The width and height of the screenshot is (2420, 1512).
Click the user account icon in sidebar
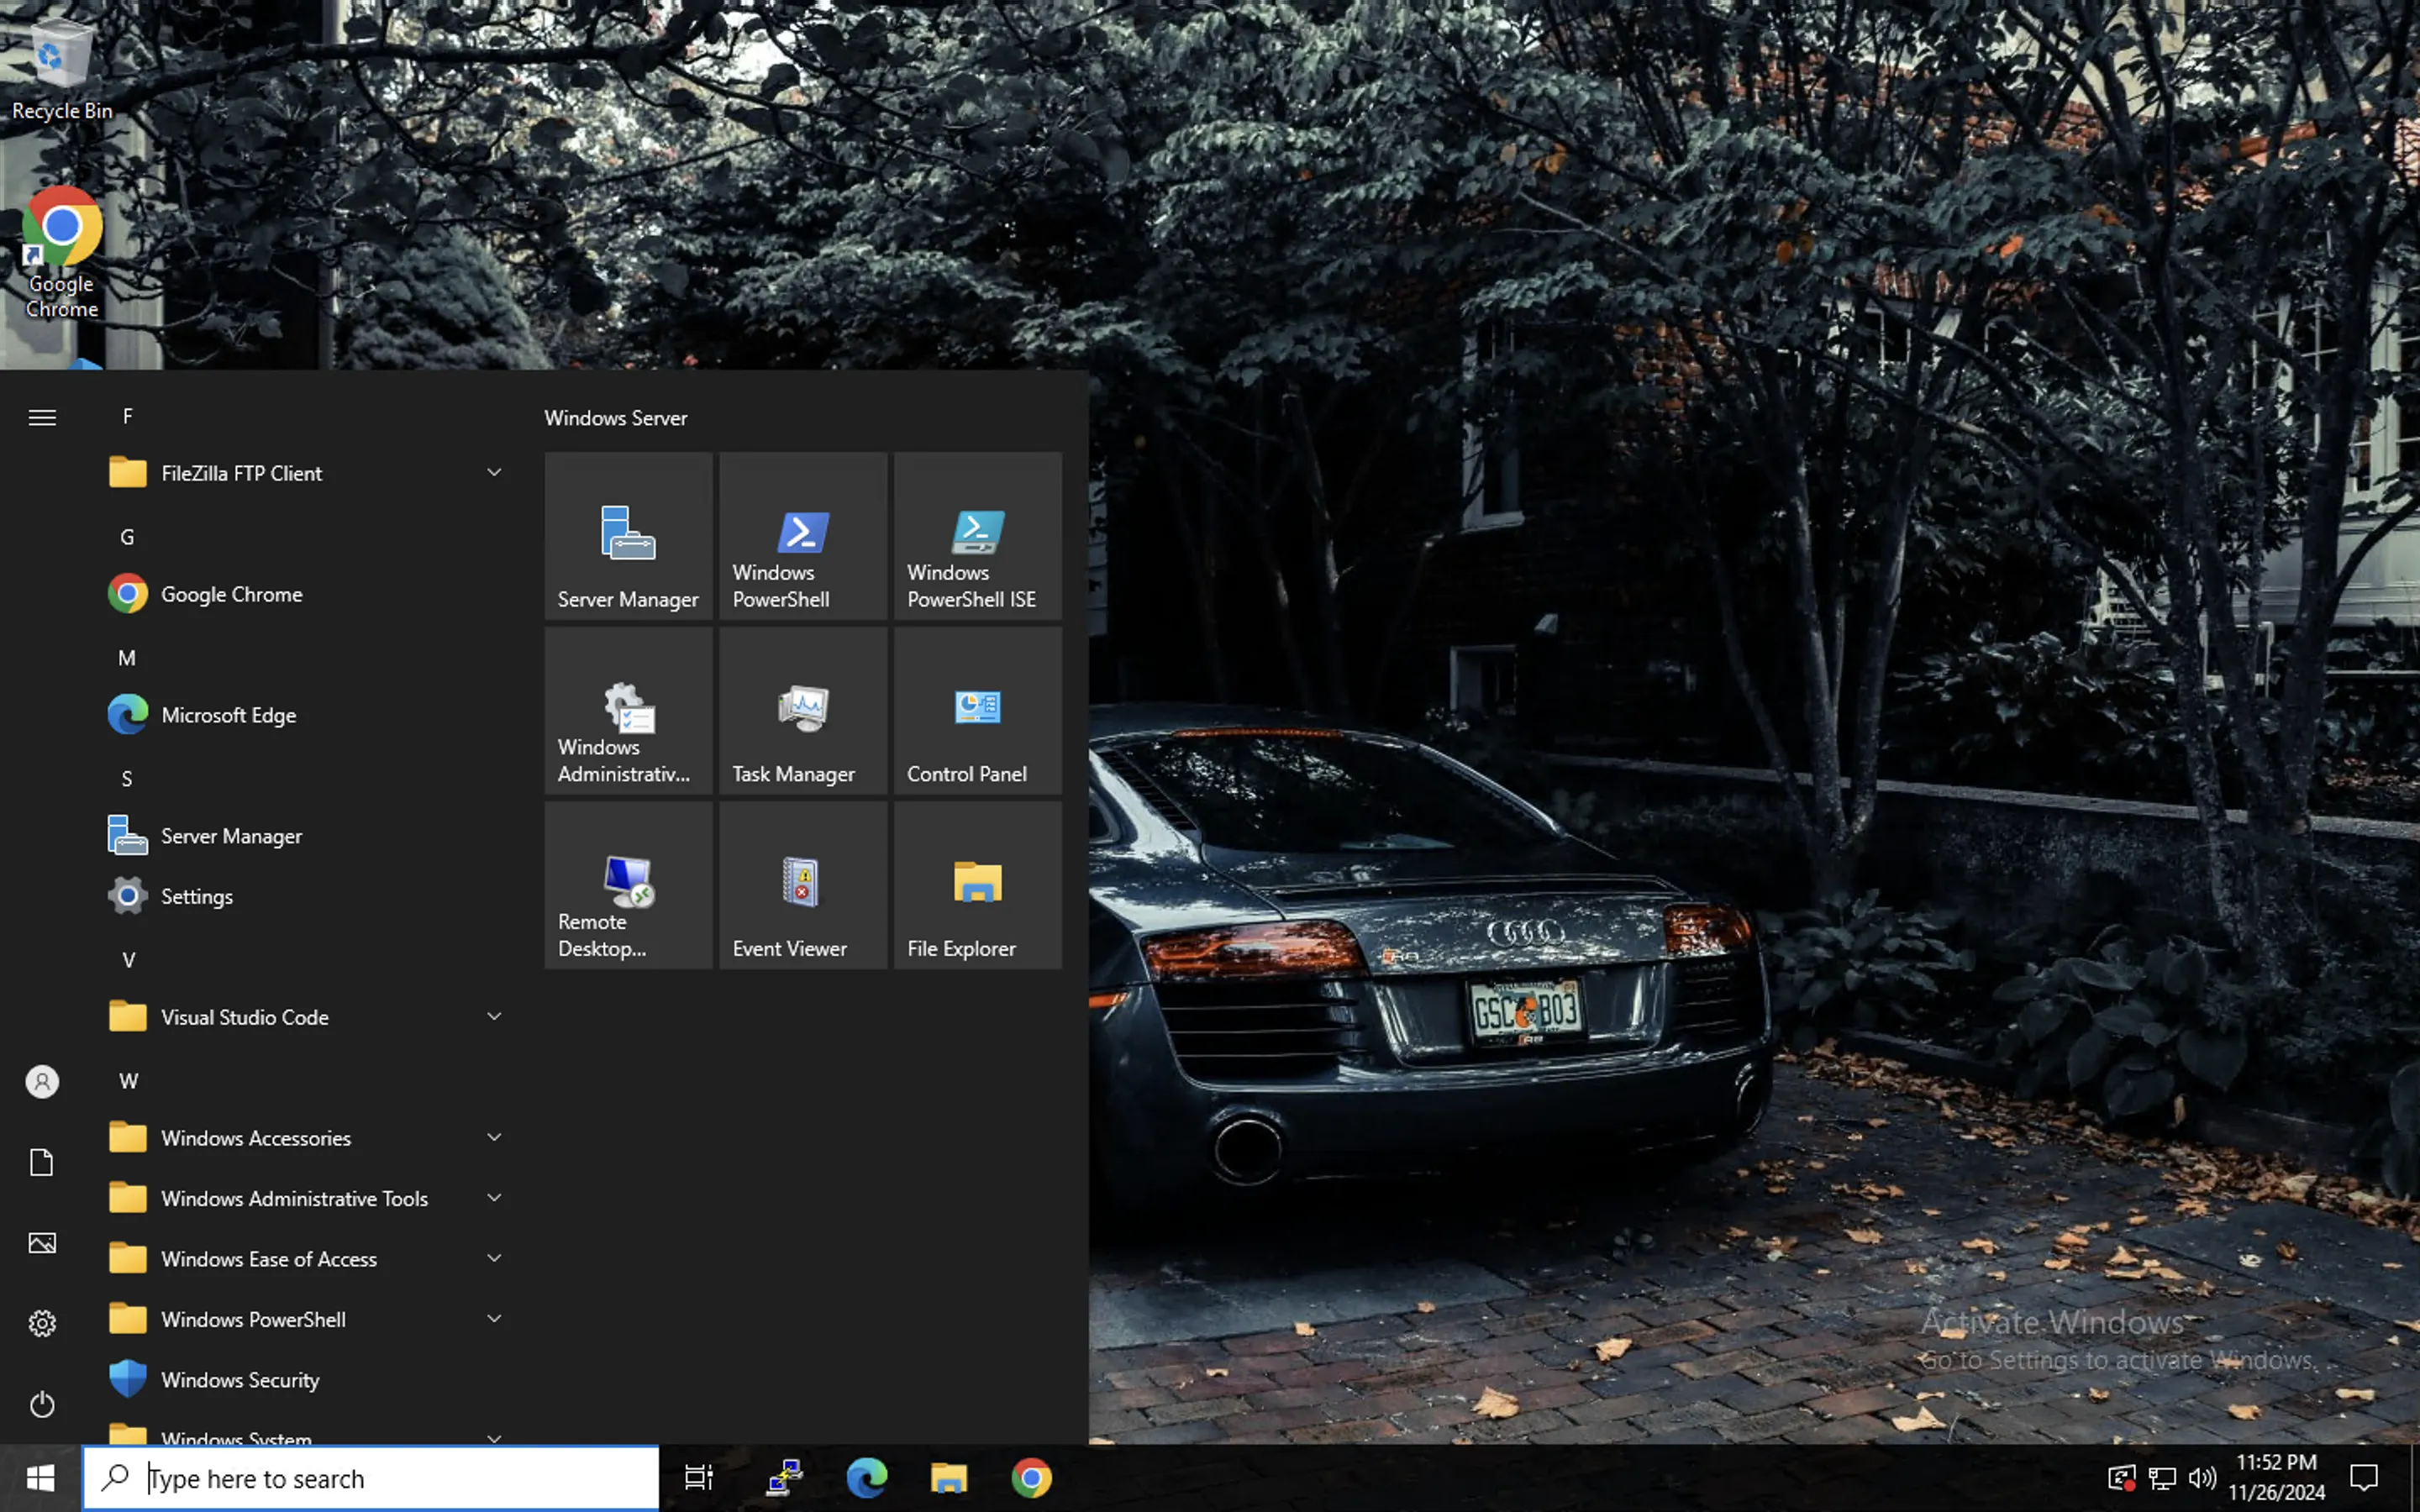pyautogui.click(x=42, y=1081)
